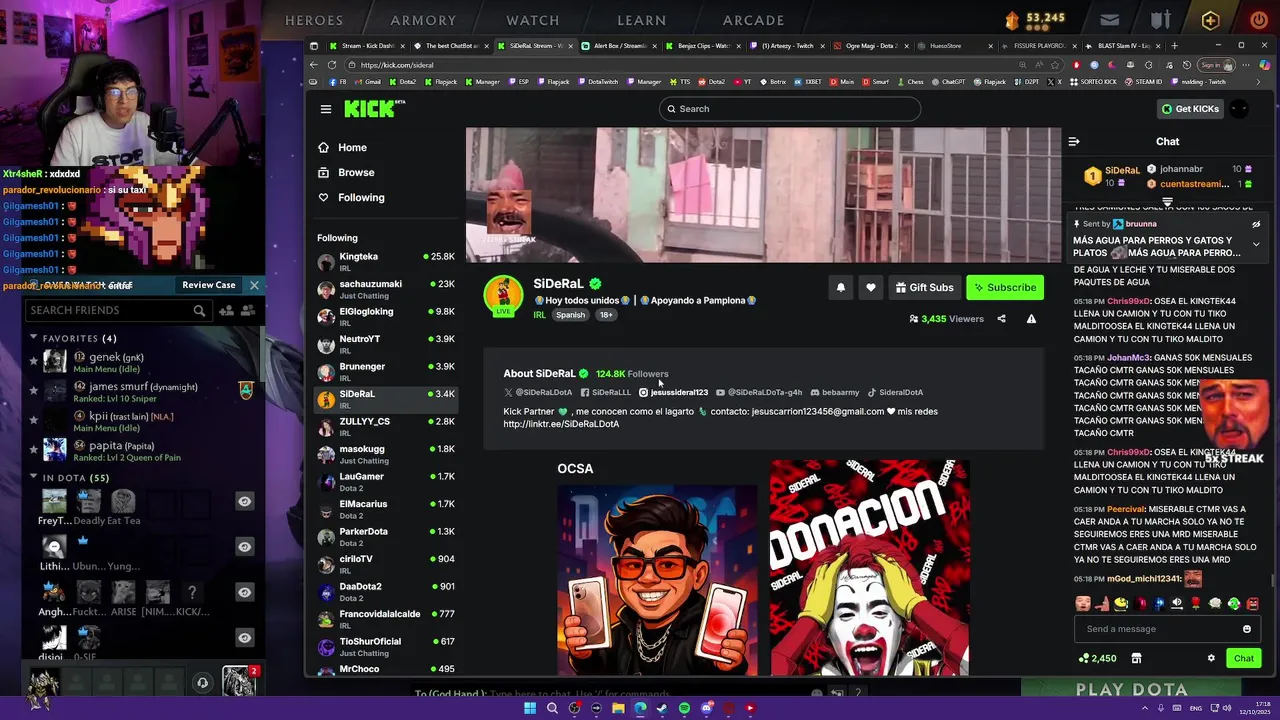
Task: Open Windows Start menu
Action: (530, 708)
